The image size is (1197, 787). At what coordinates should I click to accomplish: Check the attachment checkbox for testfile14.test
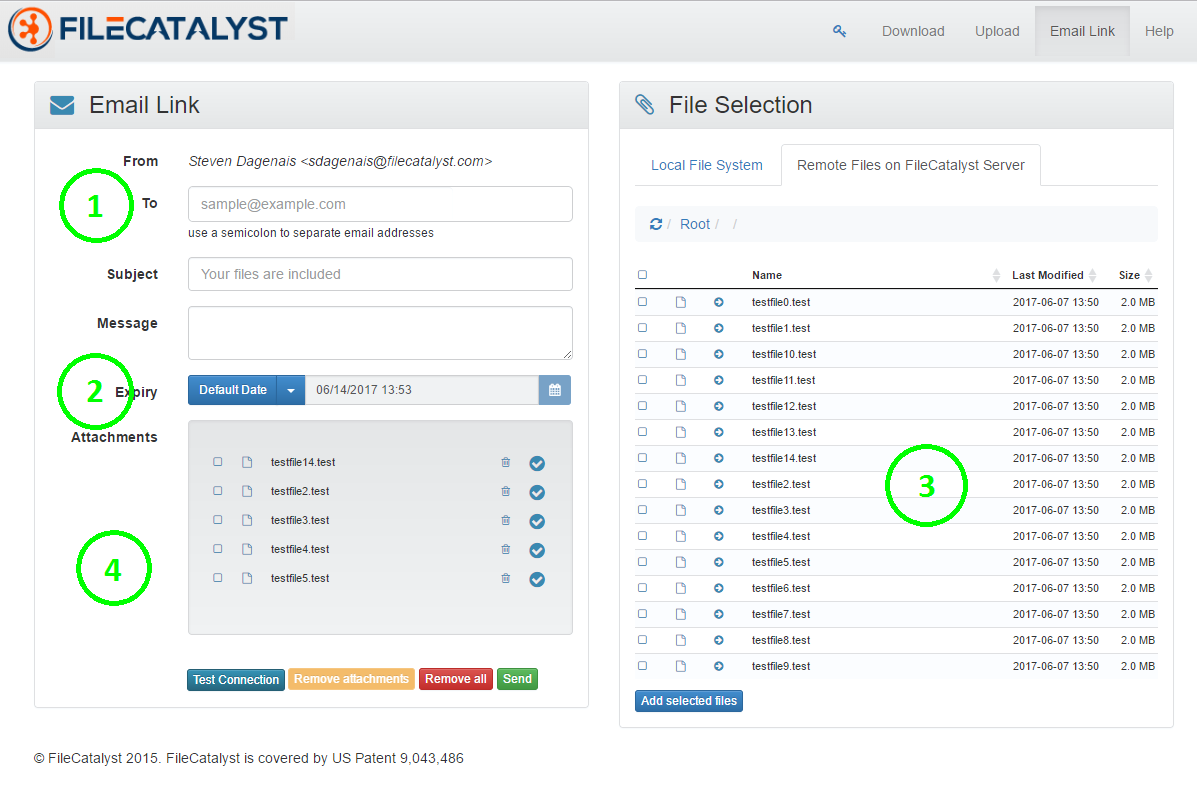pos(218,462)
